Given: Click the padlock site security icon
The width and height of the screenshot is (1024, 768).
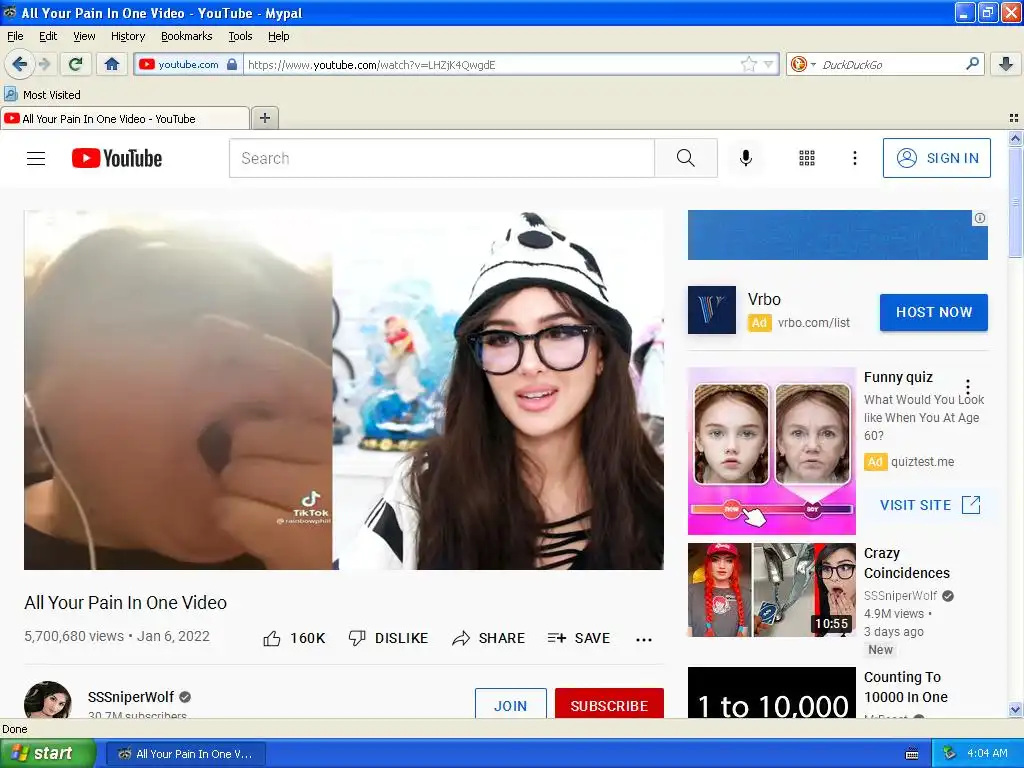Looking at the screenshot, I should (x=232, y=64).
